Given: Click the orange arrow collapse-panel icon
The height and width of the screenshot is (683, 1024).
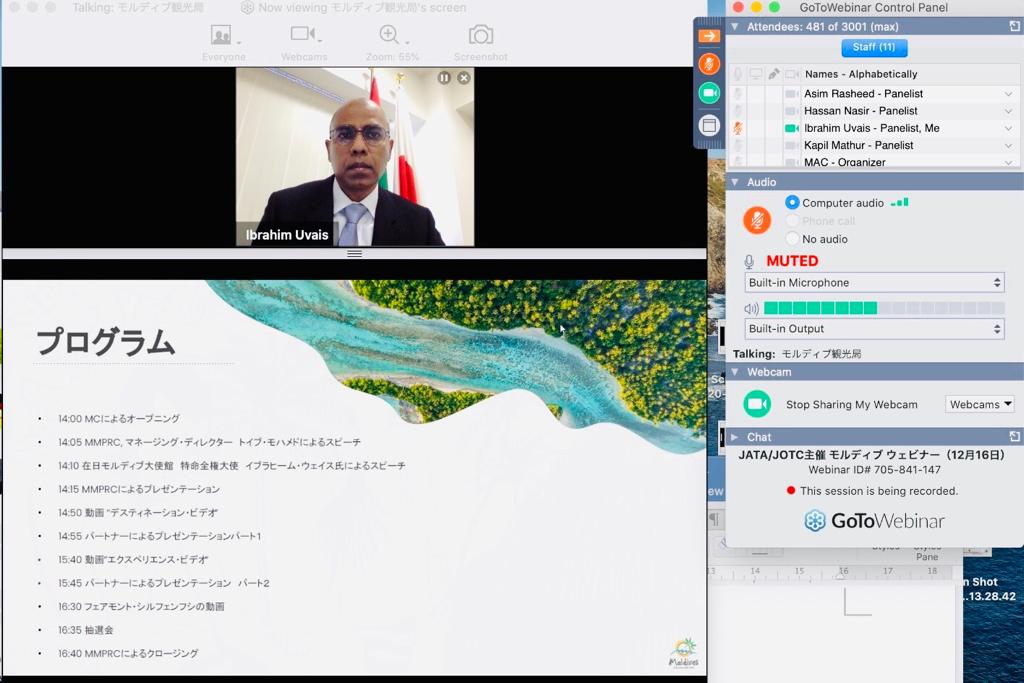Looking at the screenshot, I should click(x=709, y=36).
